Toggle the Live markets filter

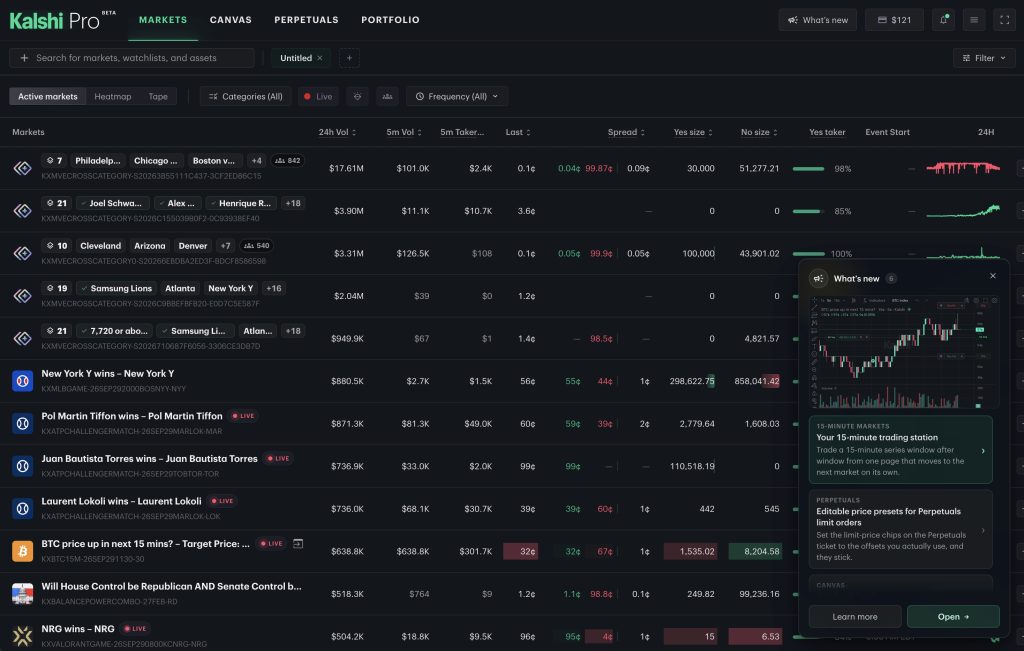(x=318, y=97)
